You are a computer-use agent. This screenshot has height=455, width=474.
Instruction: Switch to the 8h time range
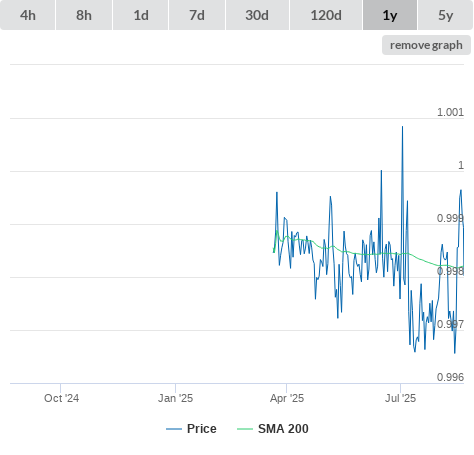coord(84,15)
